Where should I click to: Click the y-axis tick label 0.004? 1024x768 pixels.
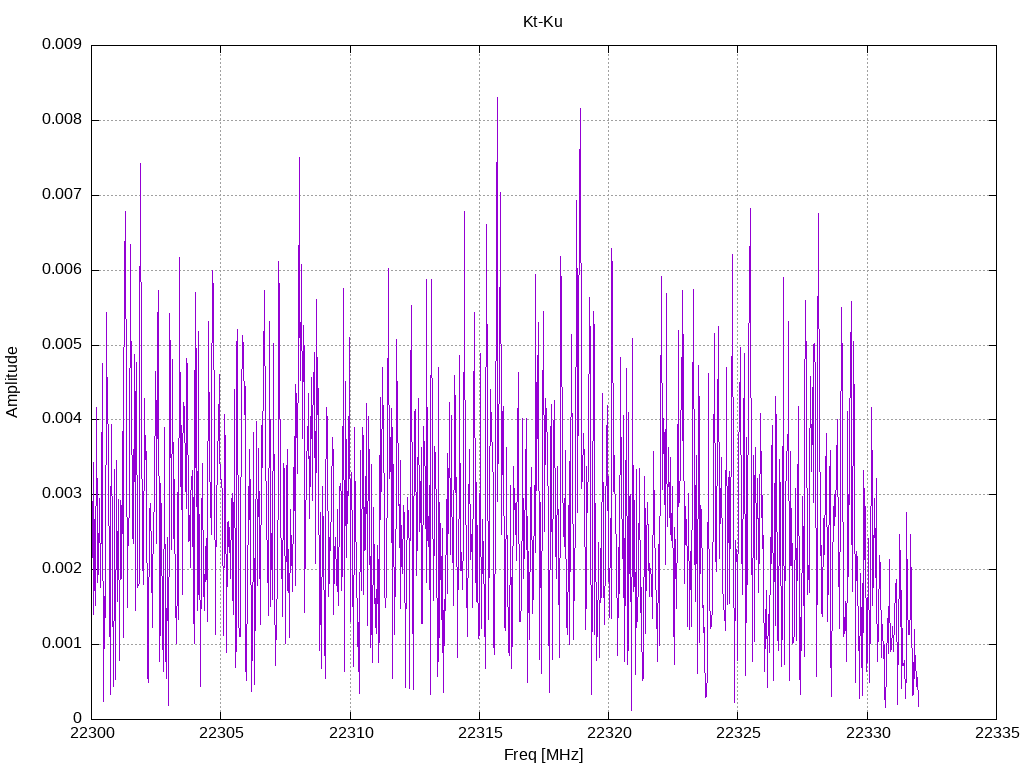(62, 419)
